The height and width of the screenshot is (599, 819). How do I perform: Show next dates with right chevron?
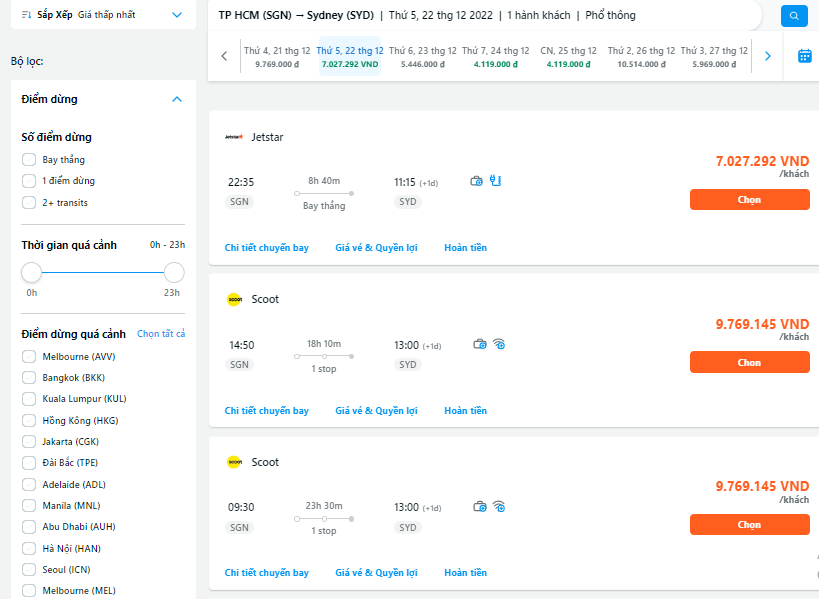click(x=767, y=56)
